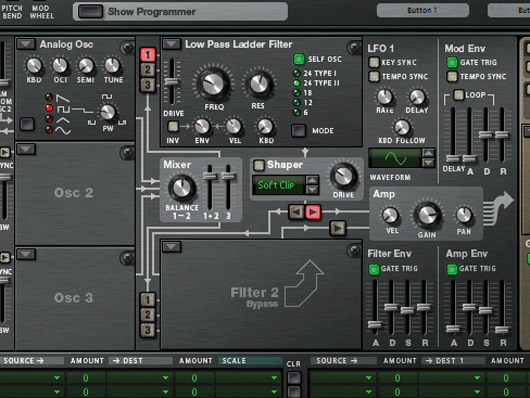Click the filter ENV knob
The image size is (530, 398).
click(x=202, y=126)
